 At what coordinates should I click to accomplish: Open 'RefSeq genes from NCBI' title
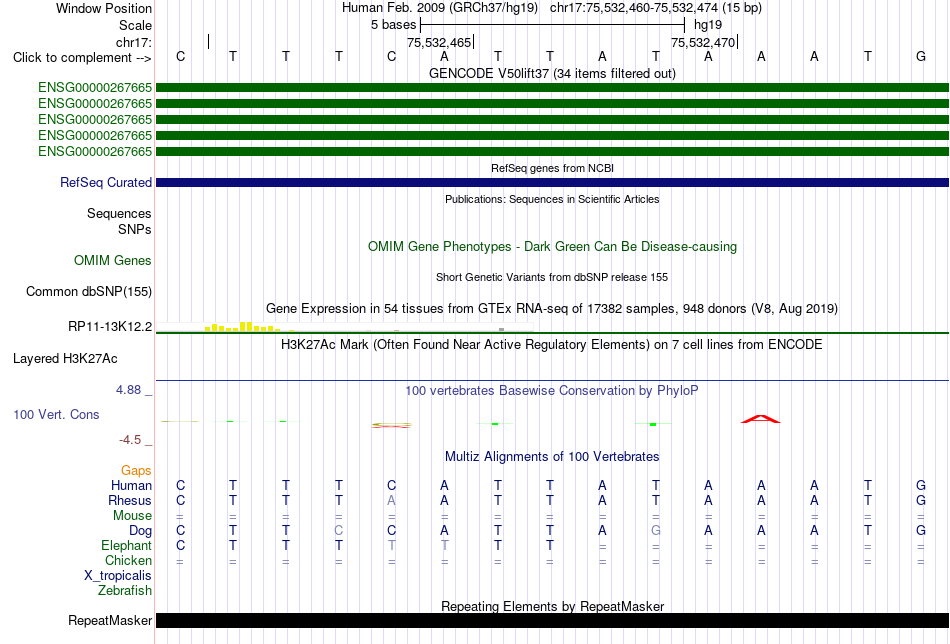[x=552, y=168]
